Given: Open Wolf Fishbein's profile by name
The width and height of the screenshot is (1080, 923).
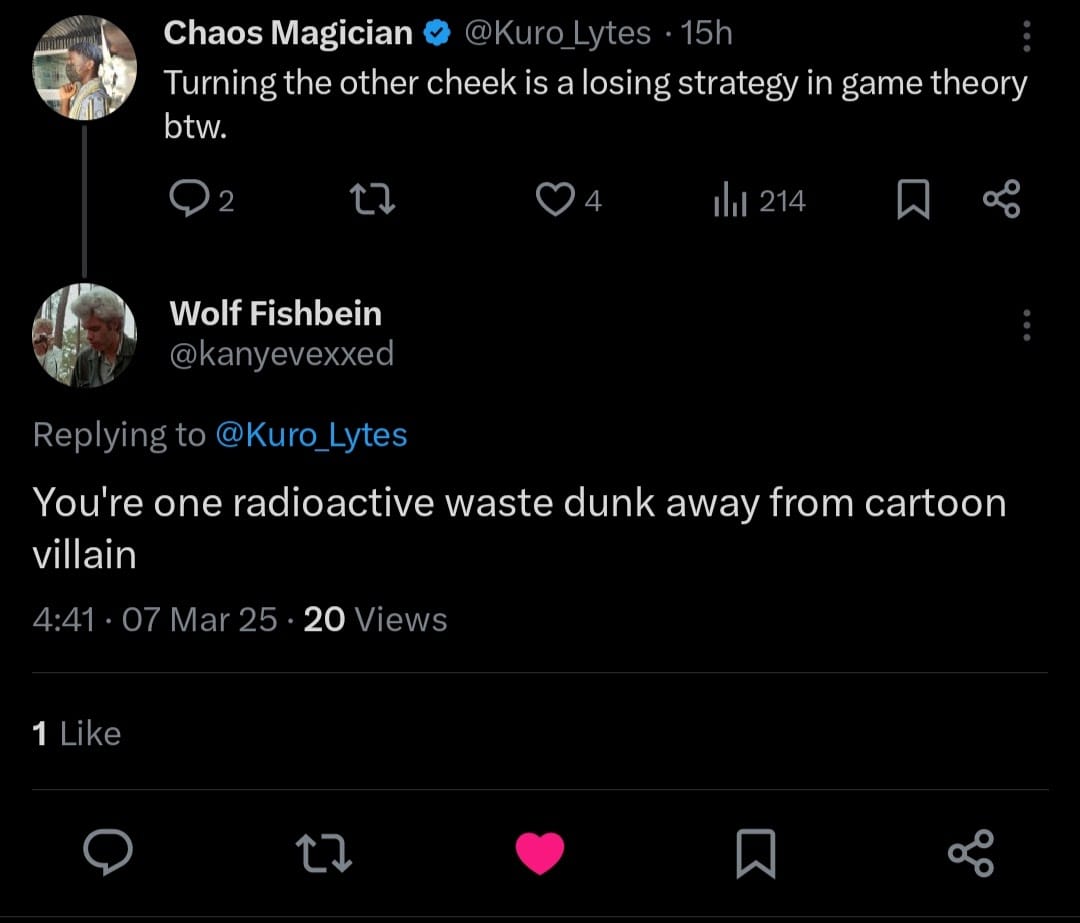Looking at the screenshot, I should click(x=275, y=313).
